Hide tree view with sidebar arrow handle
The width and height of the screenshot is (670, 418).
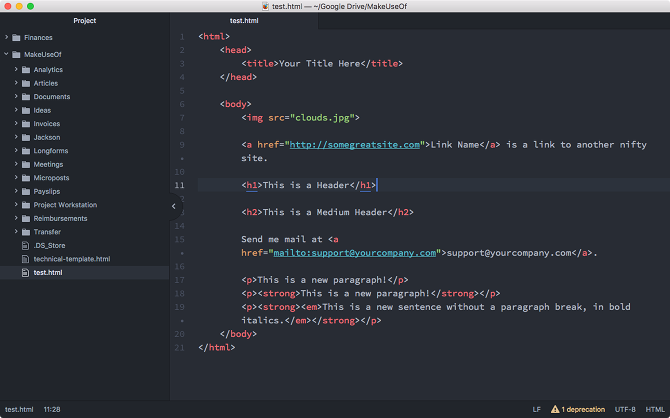click(x=173, y=206)
